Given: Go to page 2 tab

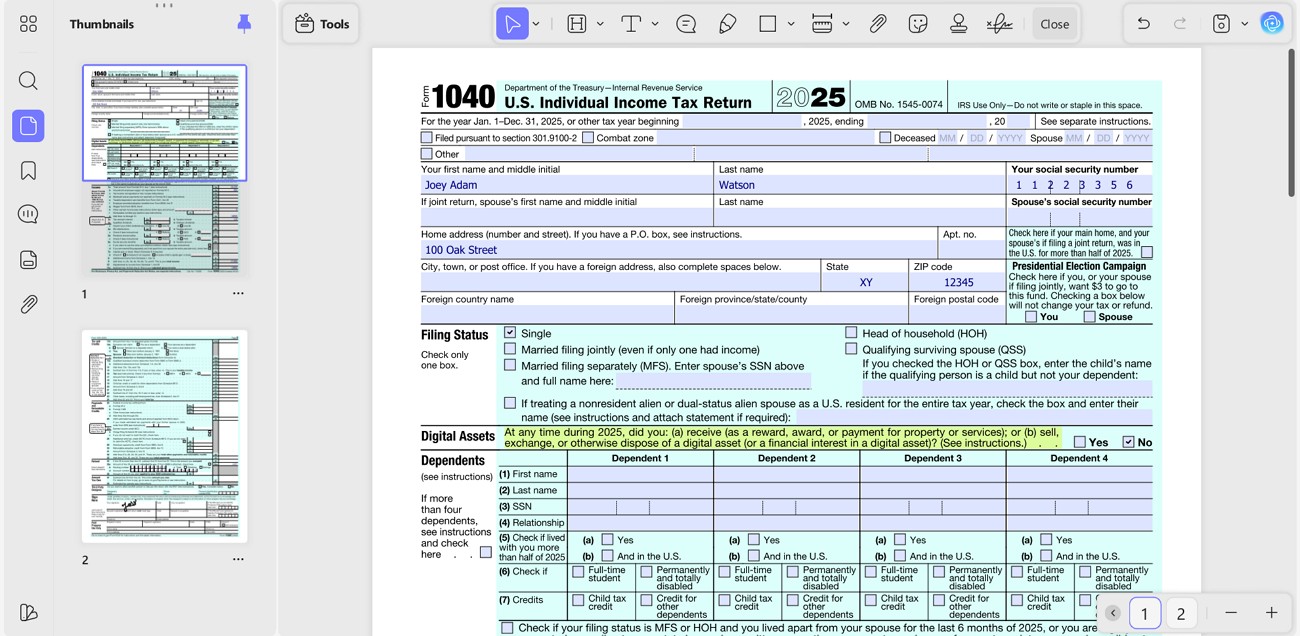Looking at the screenshot, I should click(1180, 613).
